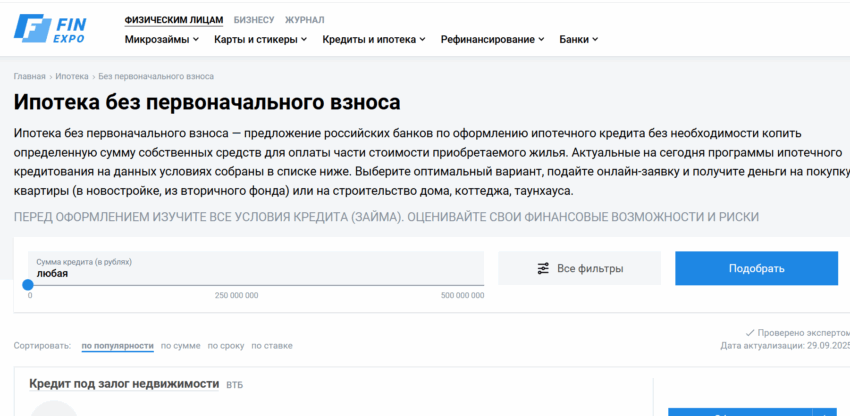Sort the list по сумме
Screen dimensions: 850x416
click(180, 346)
